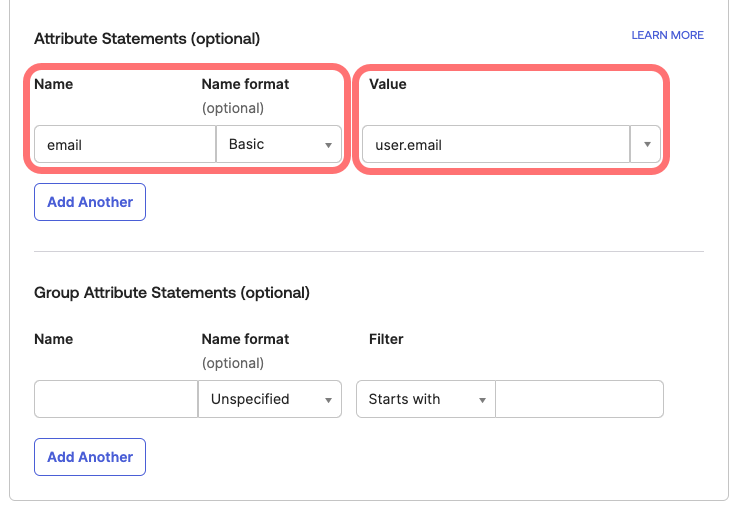Click the Name format label in group section

tap(245, 339)
